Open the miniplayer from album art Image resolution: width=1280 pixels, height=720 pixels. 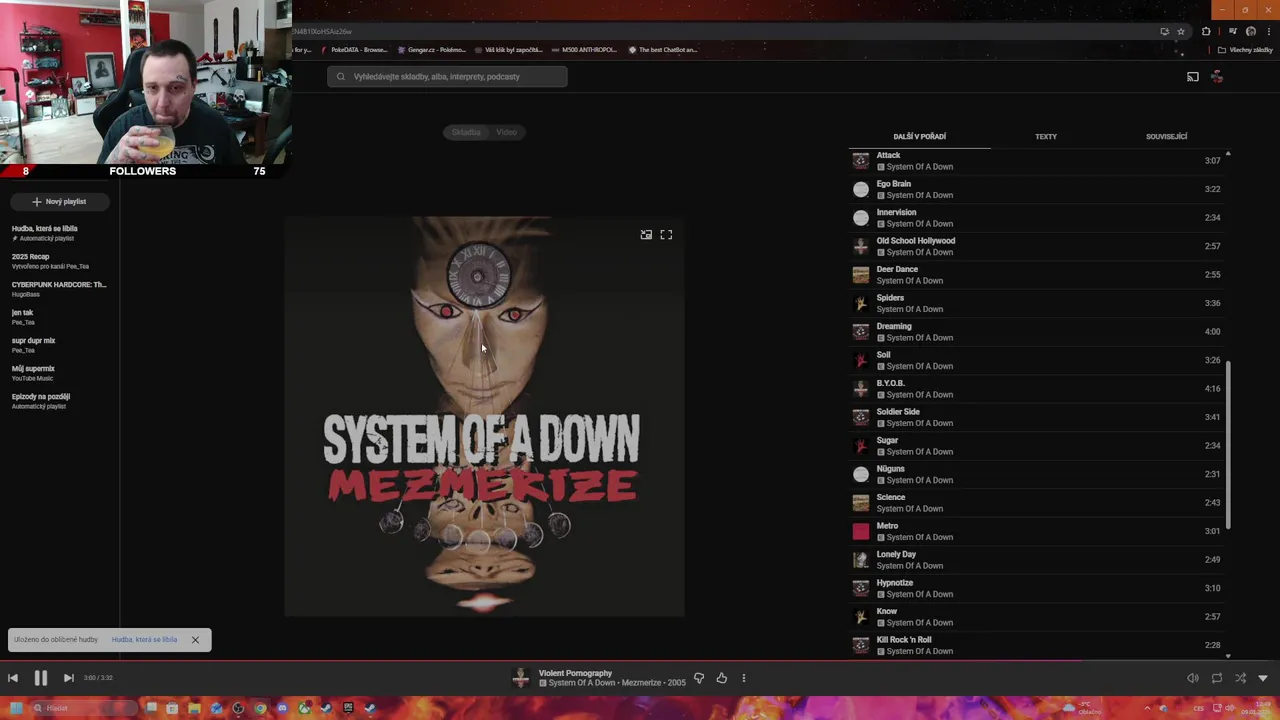pyautogui.click(x=646, y=235)
